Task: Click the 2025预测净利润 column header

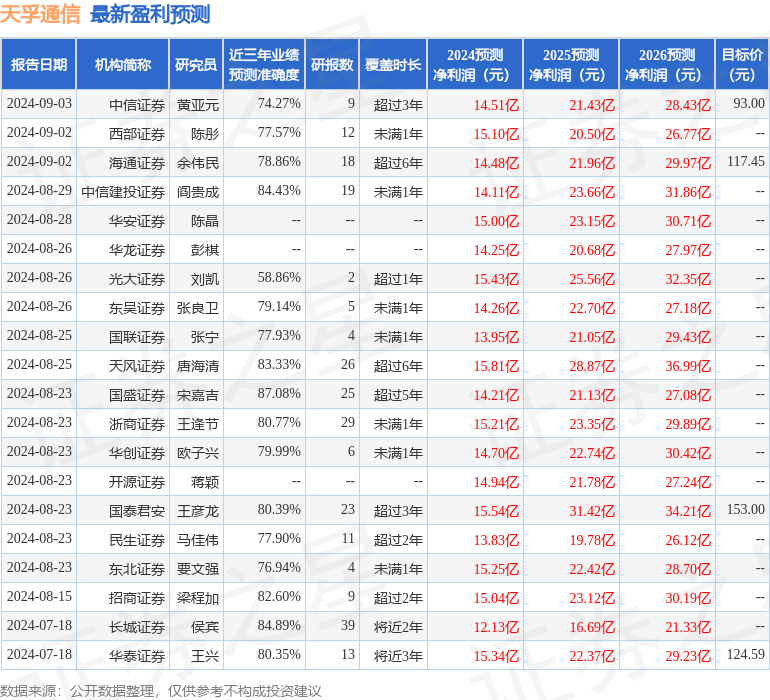Action: point(571,64)
